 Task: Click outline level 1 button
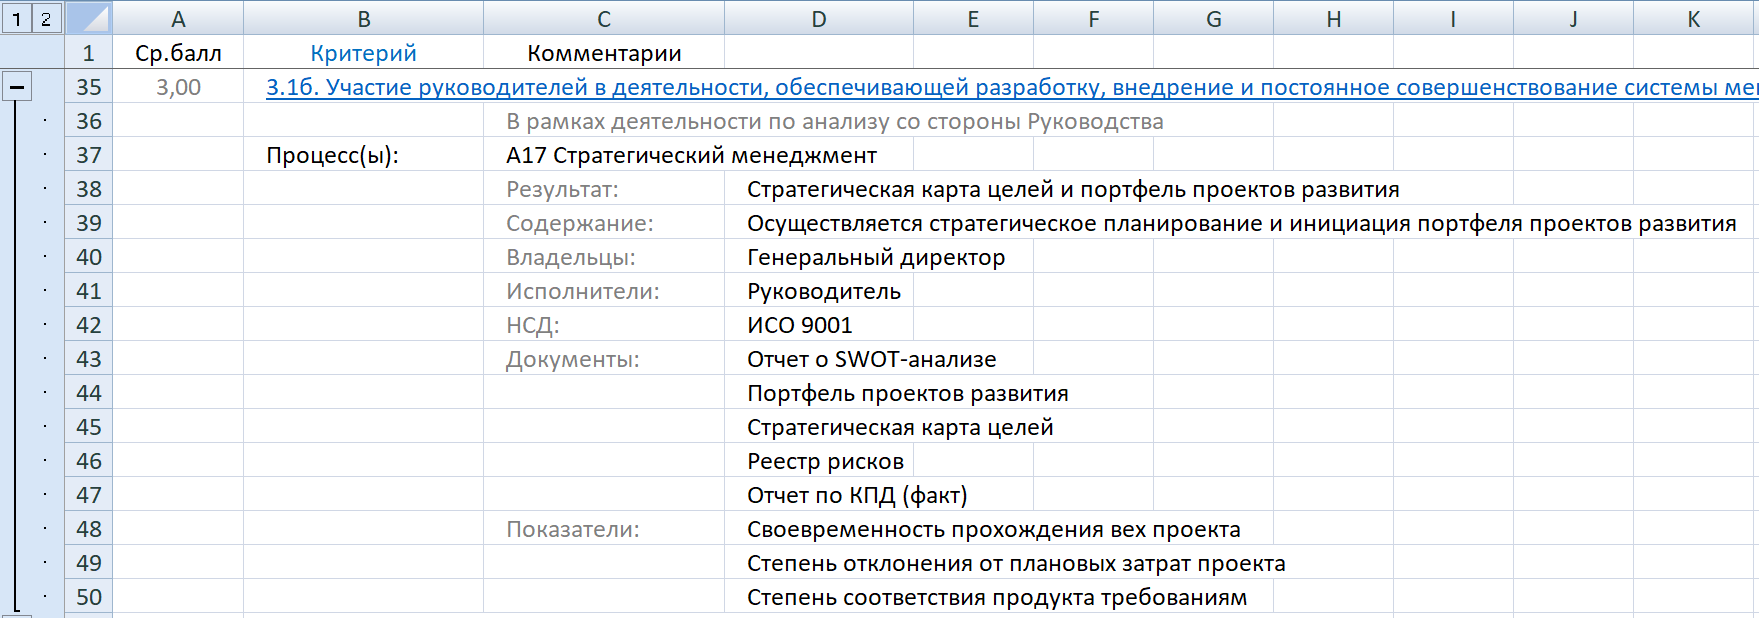(16, 18)
